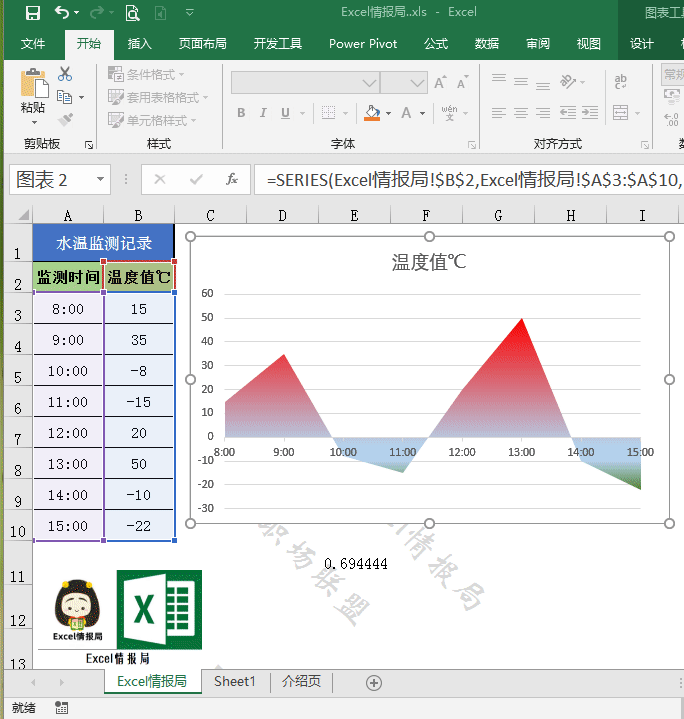
Task: Click the Name Box showing 图表 2
Action: [60, 180]
